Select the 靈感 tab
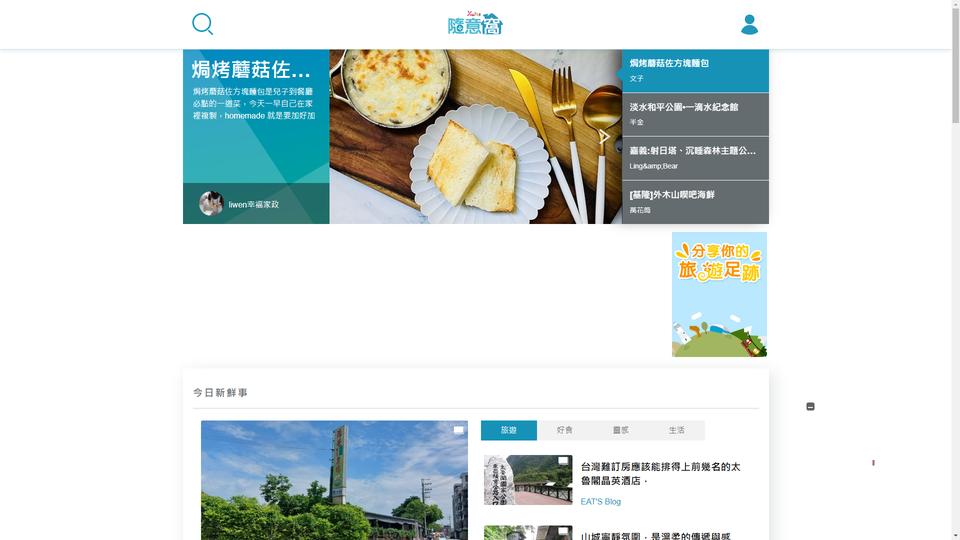Screen dimensions: 960x540 620,430
